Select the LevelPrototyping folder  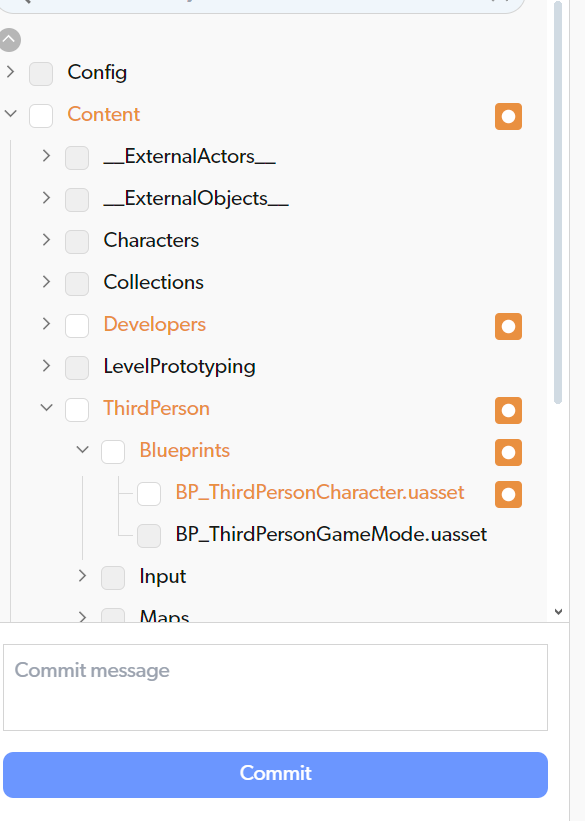(180, 368)
